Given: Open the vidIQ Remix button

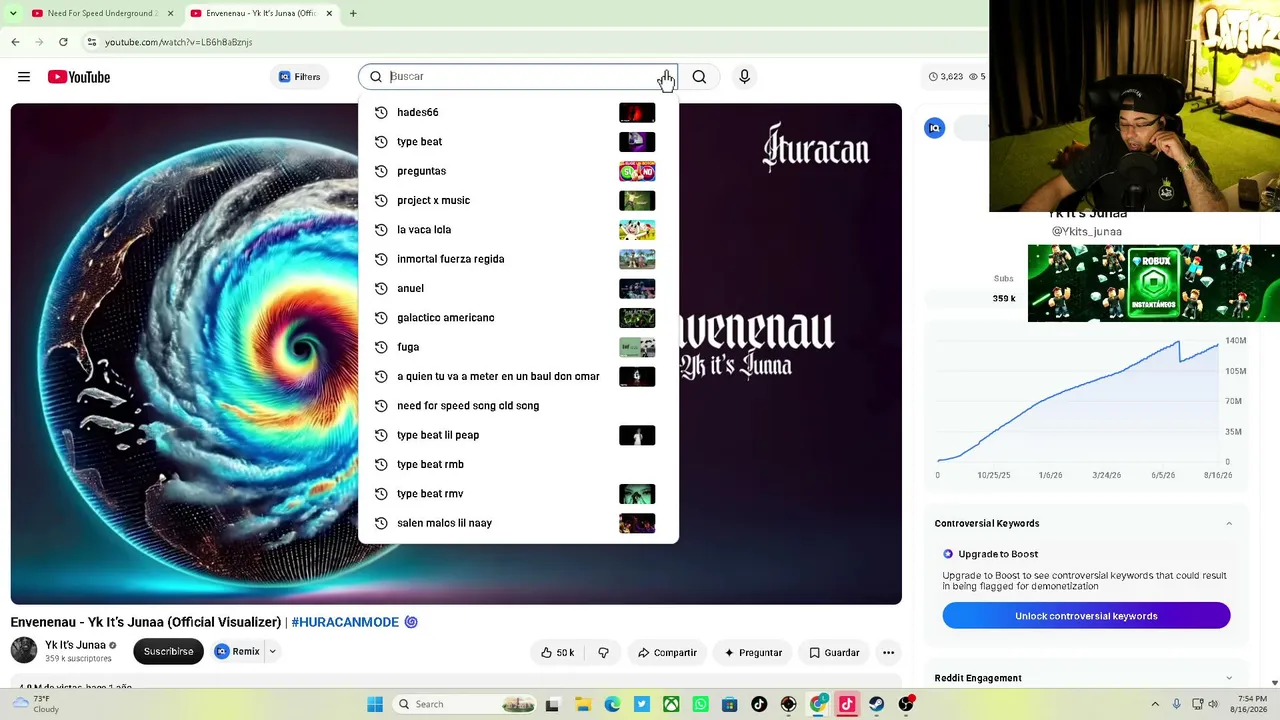Looking at the screenshot, I should [237, 652].
